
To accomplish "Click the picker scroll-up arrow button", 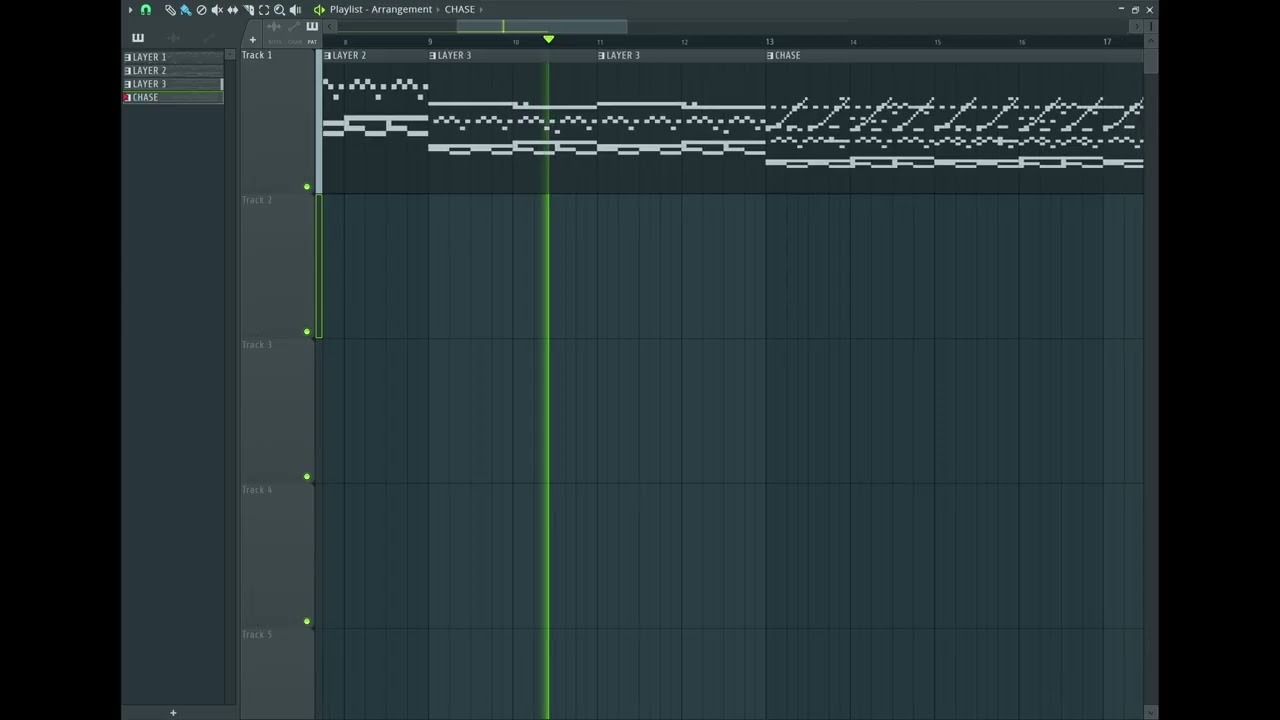I will pos(230,55).
